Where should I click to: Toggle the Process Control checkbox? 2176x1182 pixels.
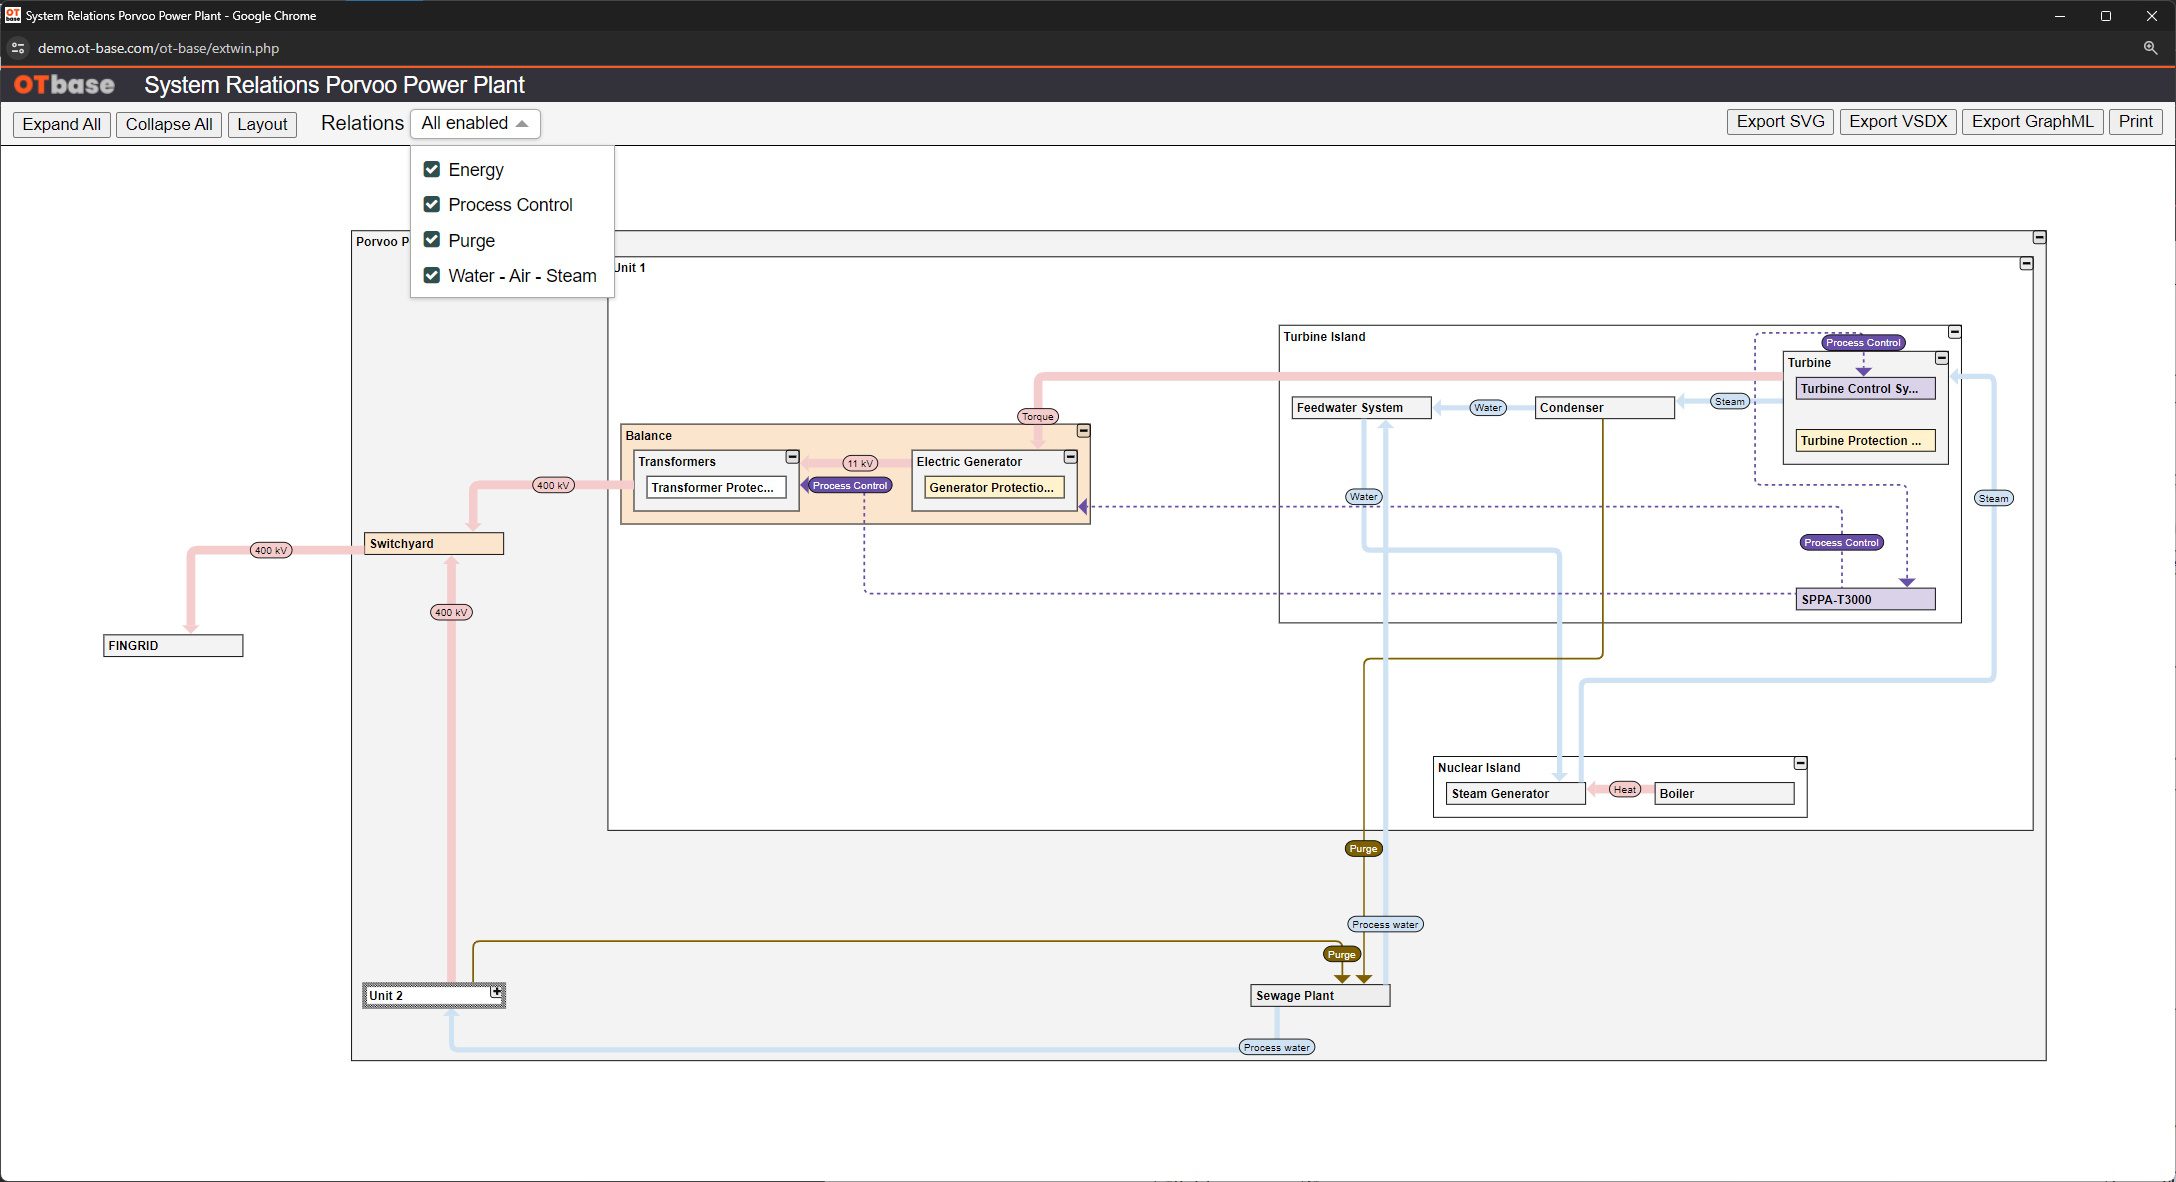point(432,204)
